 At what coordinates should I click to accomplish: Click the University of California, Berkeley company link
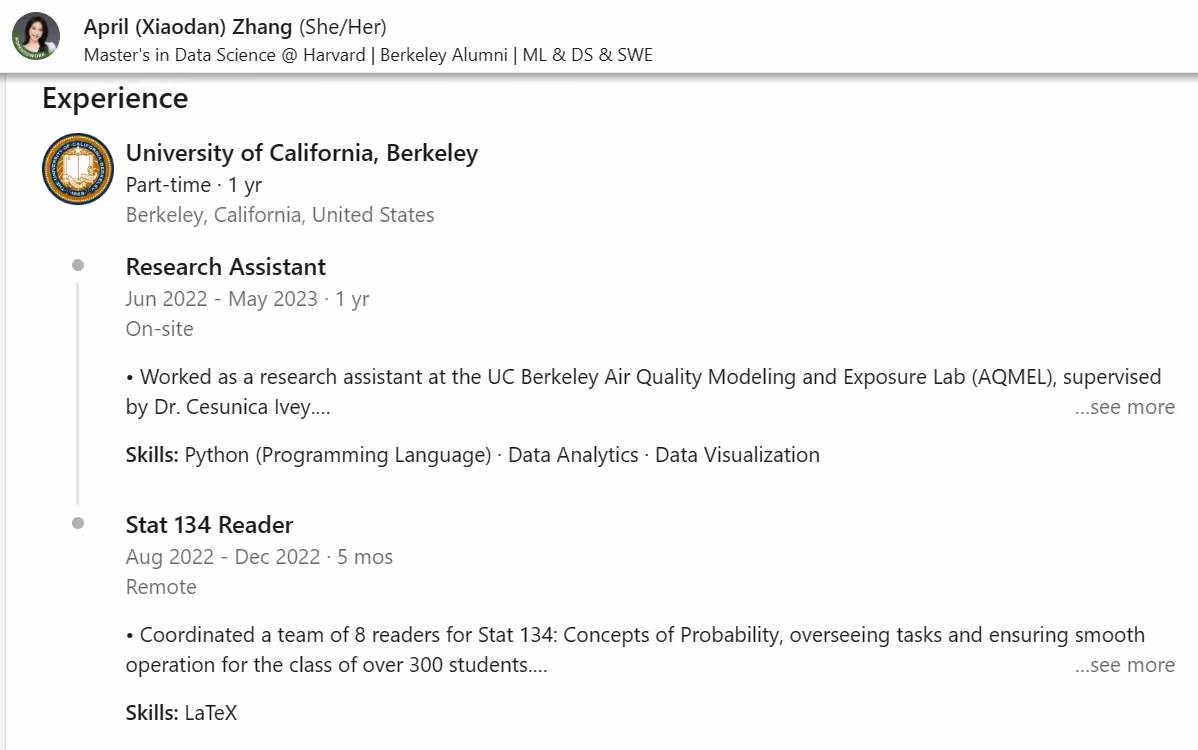pos(302,152)
